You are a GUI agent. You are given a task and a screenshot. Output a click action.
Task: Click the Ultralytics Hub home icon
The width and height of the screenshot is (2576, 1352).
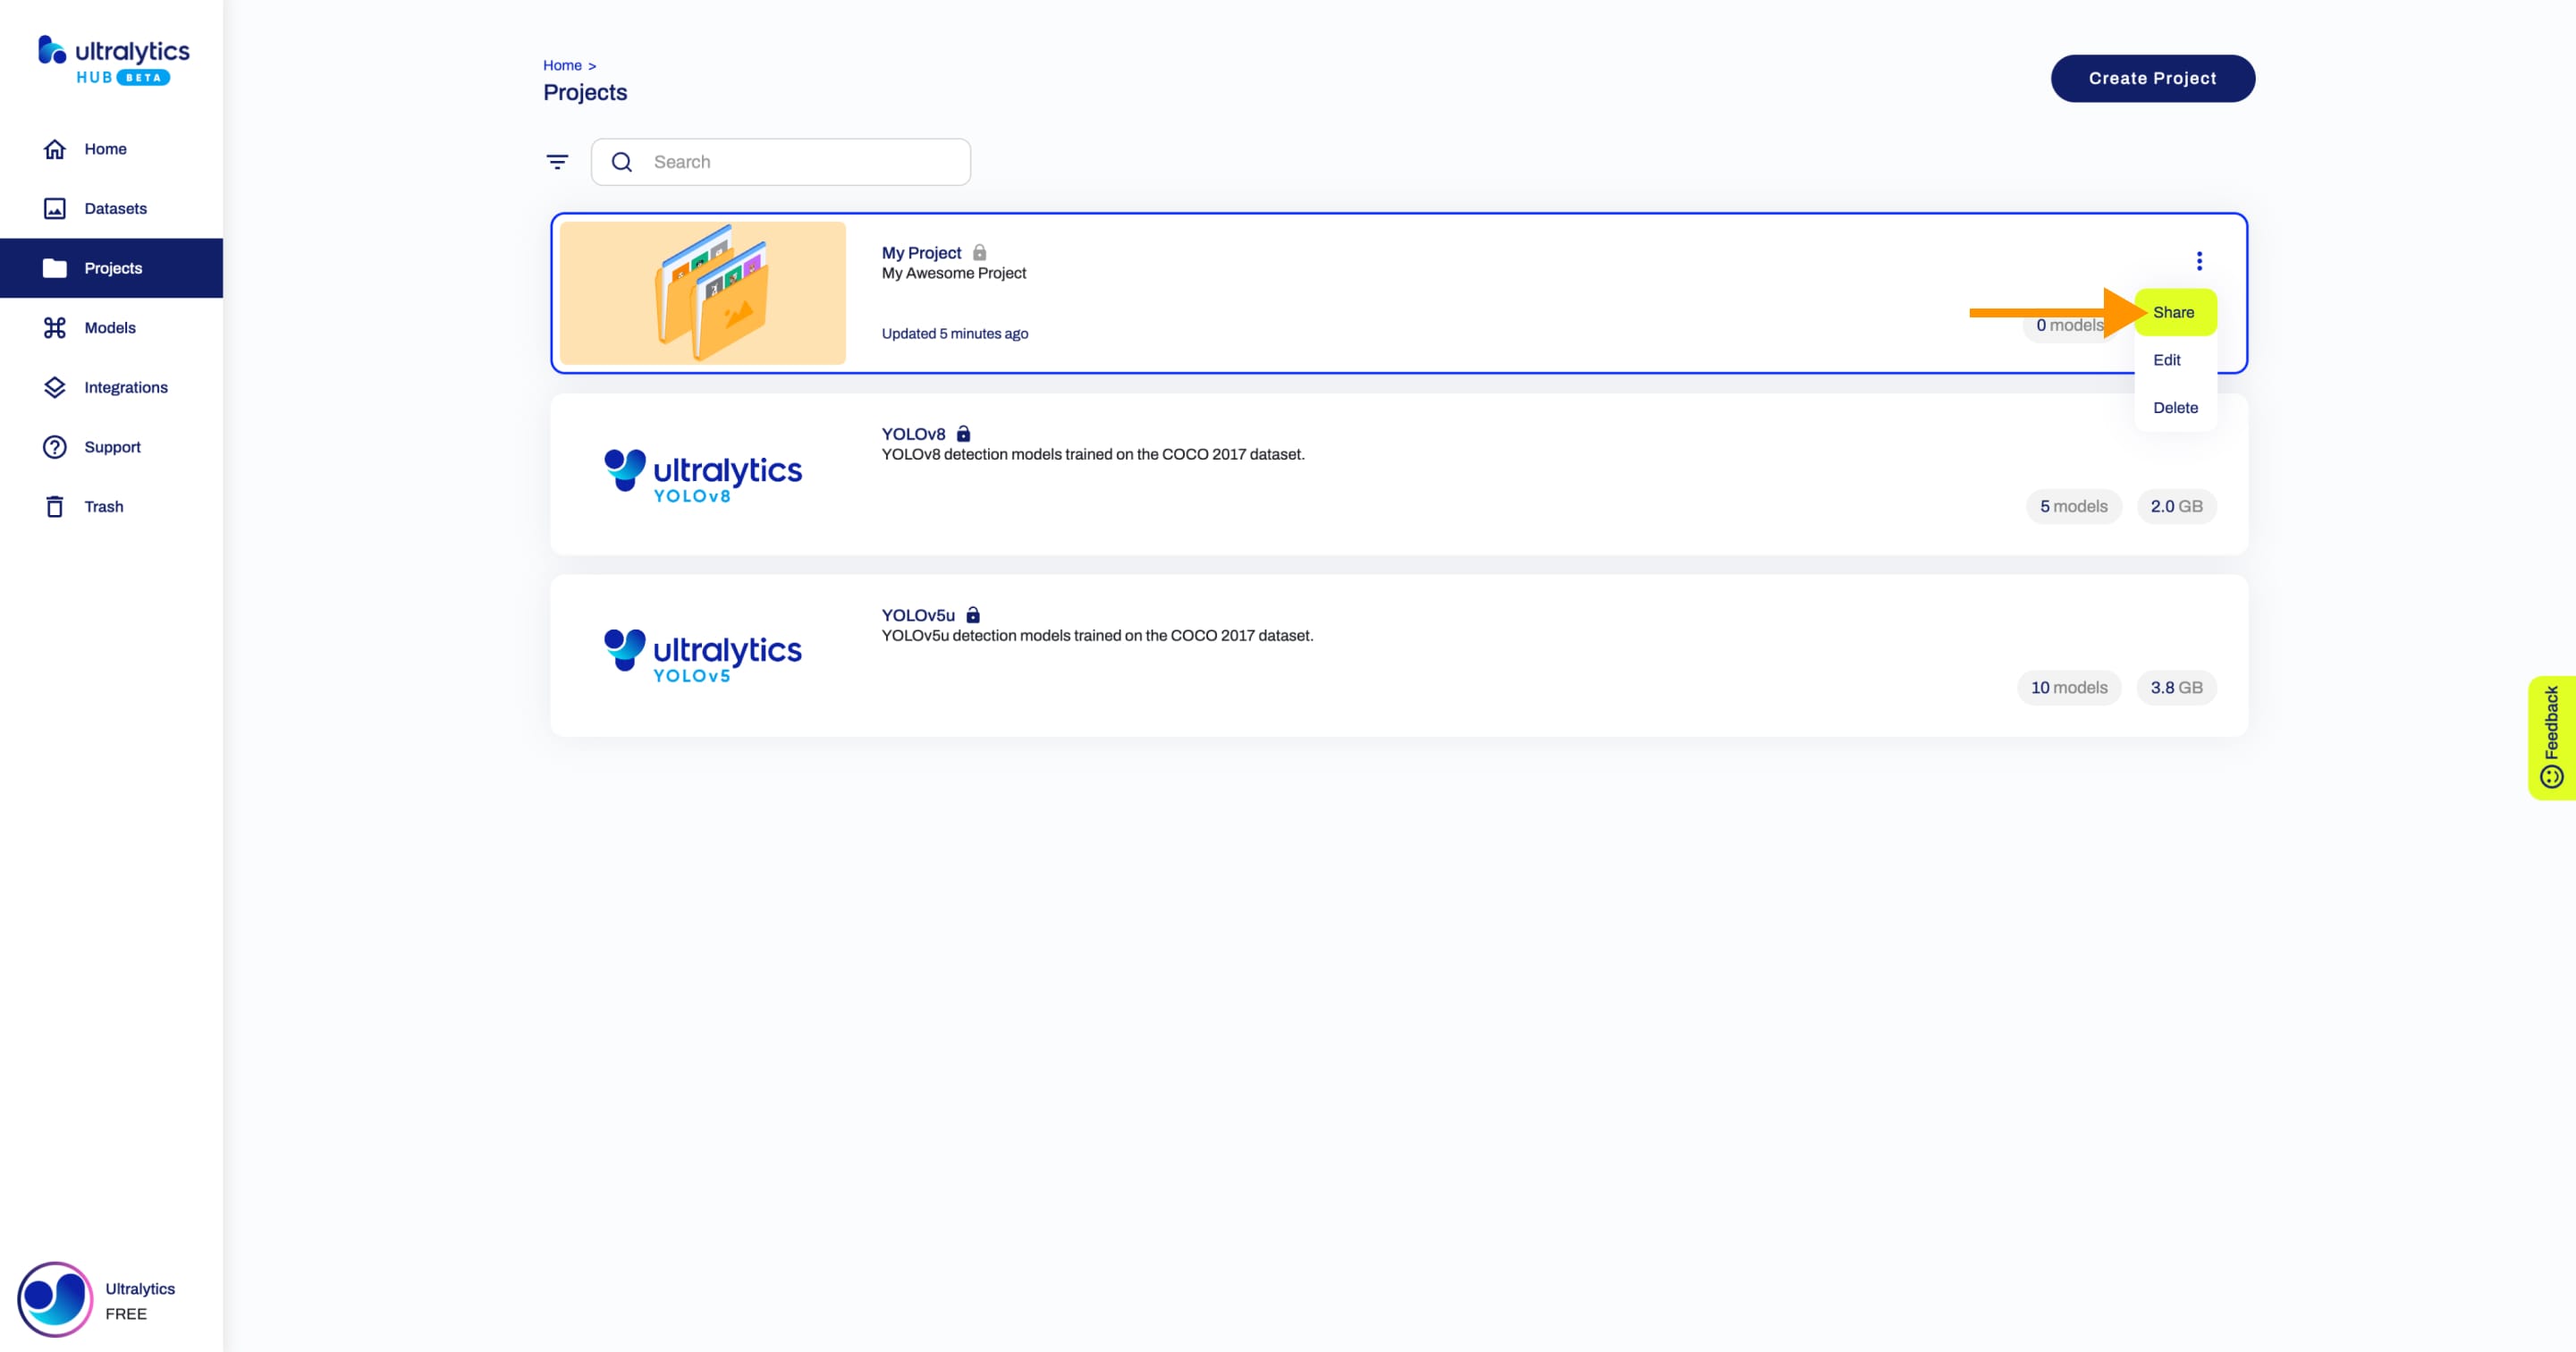[56, 148]
